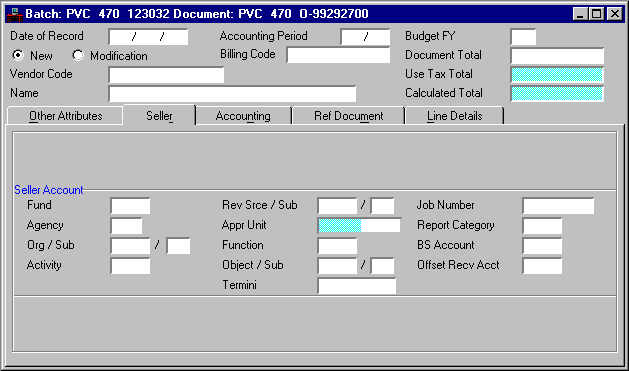Click the Rev Srce input field
This screenshot has height=371, width=629.
pyautogui.click(x=337, y=206)
